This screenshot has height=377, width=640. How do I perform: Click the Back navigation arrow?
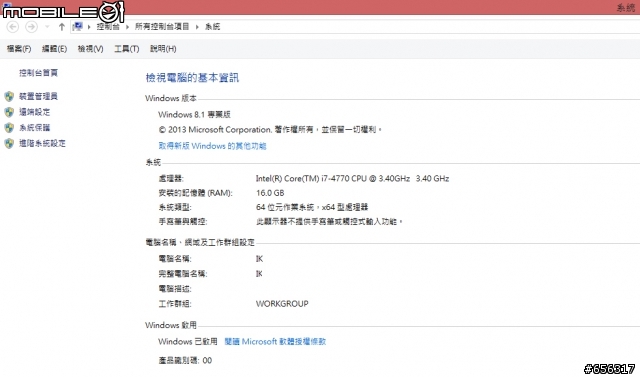click(13, 27)
